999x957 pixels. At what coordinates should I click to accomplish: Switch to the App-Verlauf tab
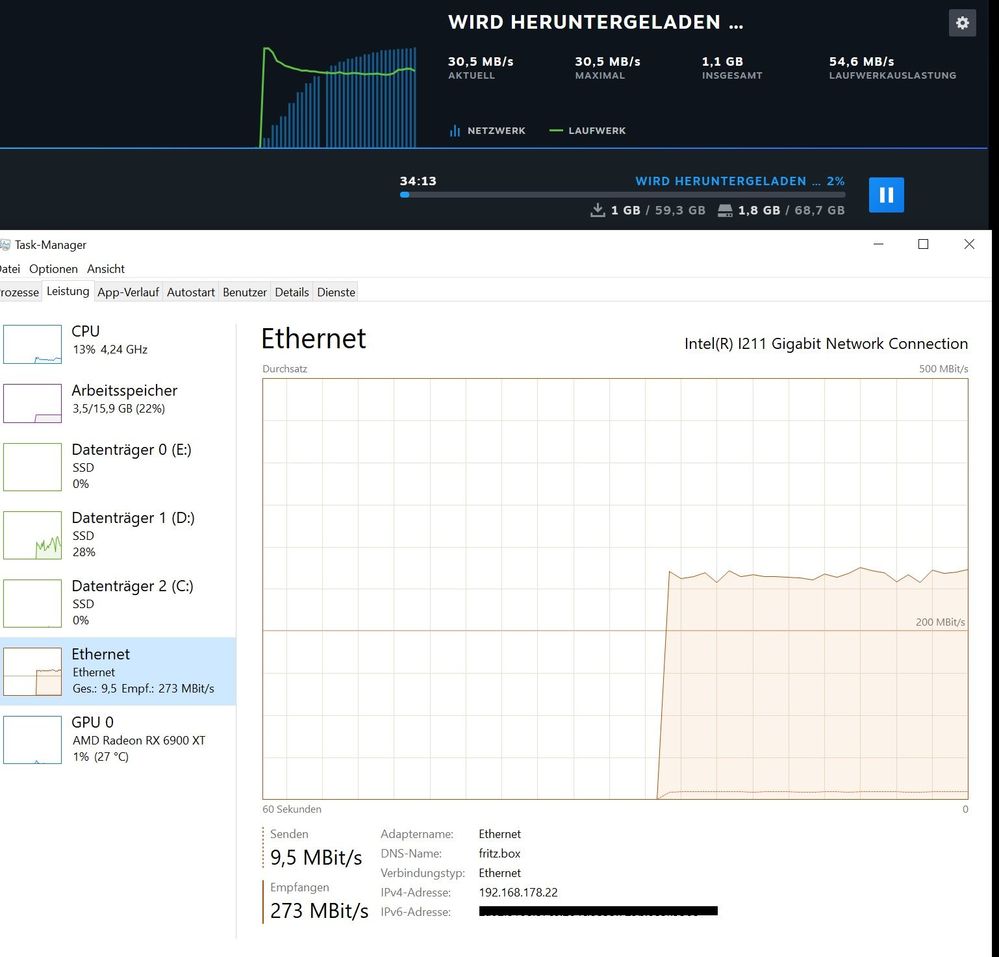pos(128,292)
